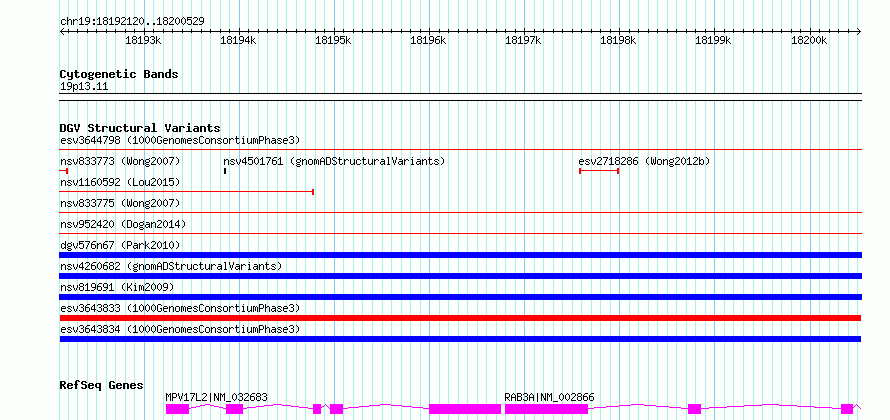This screenshot has height=420, width=890.
Task: Open nsv4501761 gnomAD structural variant label
Action: 334,161
